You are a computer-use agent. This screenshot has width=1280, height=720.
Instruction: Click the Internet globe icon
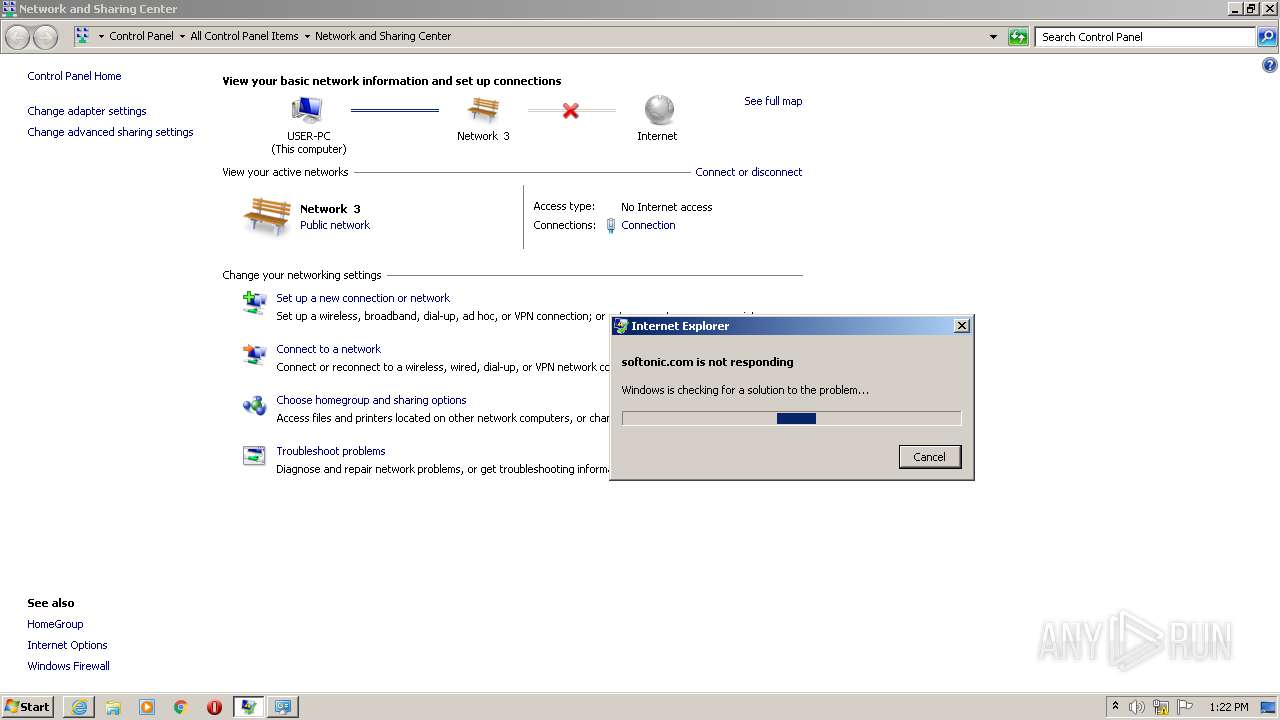(x=659, y=110)
